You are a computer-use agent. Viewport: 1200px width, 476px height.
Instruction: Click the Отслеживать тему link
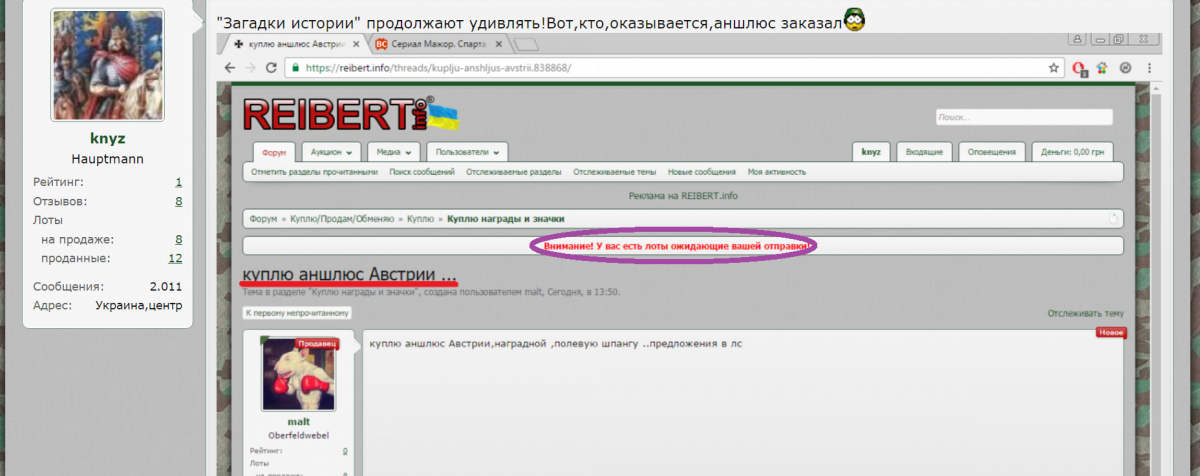[1085, 313]
